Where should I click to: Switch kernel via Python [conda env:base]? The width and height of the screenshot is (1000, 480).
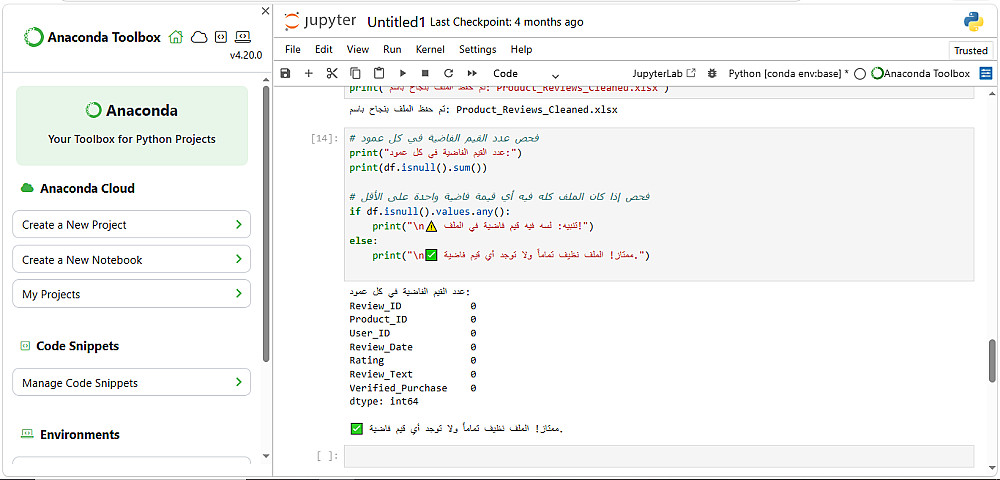coord(788,73)
